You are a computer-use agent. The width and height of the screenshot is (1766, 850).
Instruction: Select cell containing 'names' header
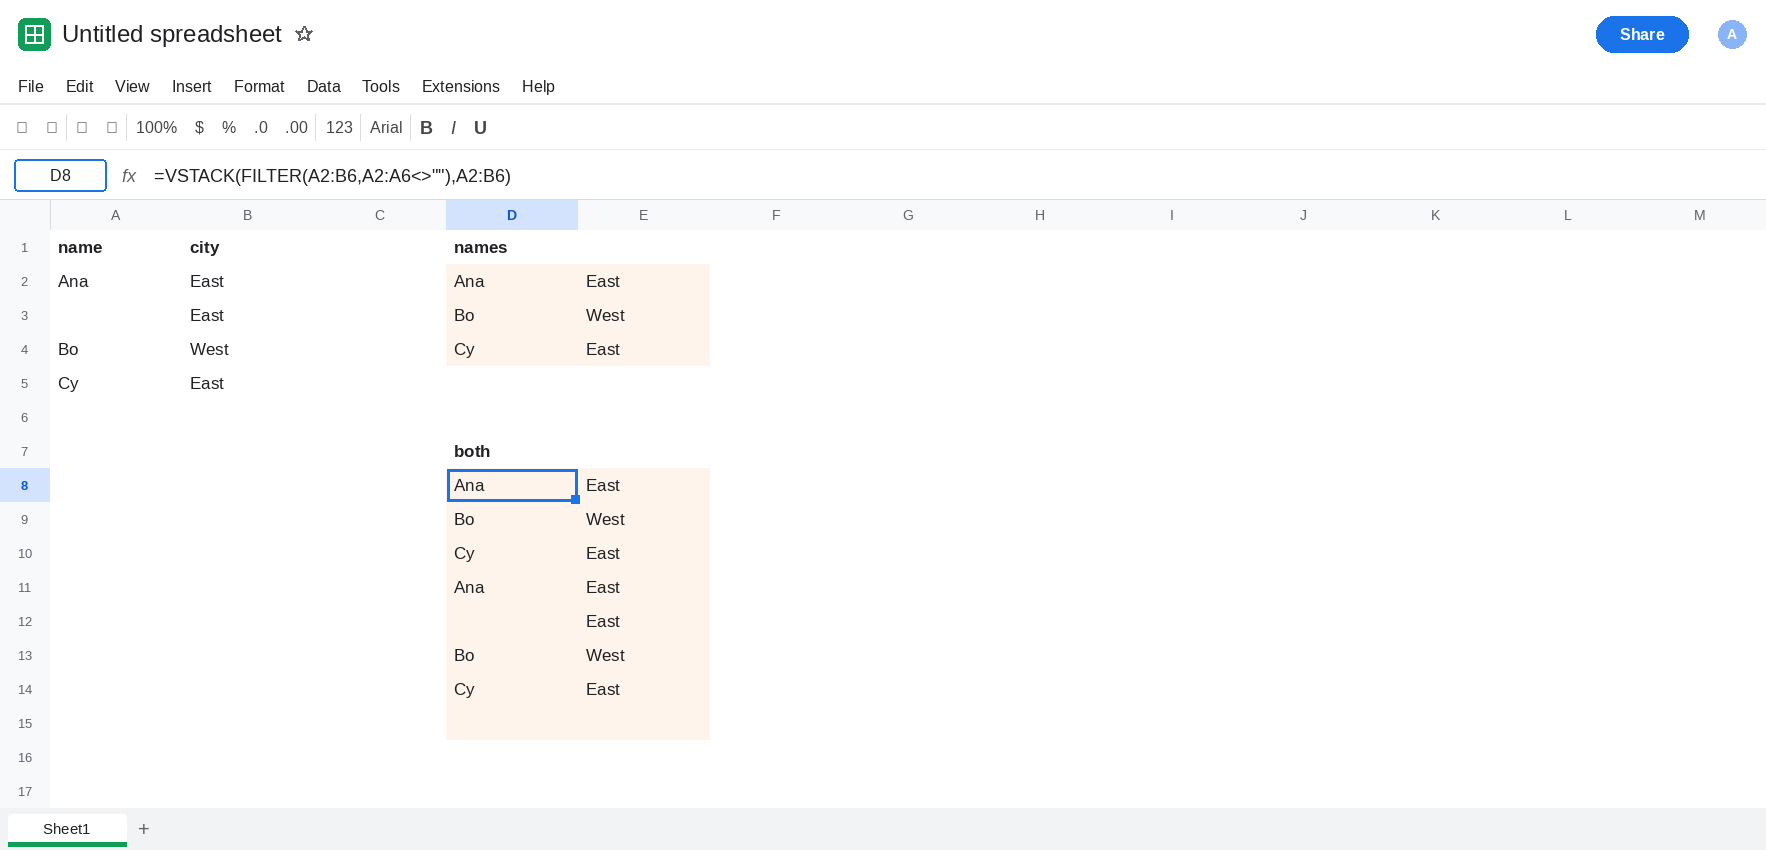tap(512, 247)
